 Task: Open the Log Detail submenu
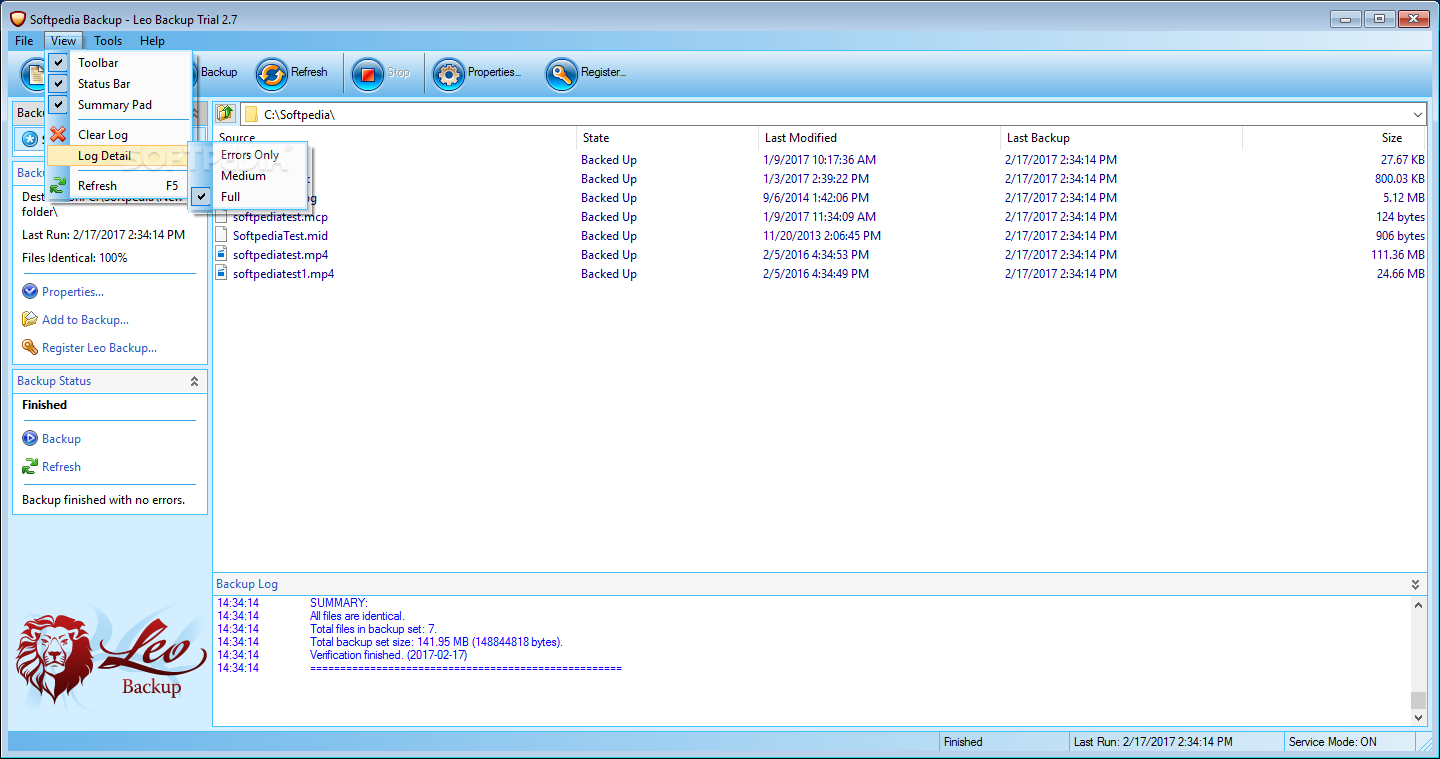118,156
